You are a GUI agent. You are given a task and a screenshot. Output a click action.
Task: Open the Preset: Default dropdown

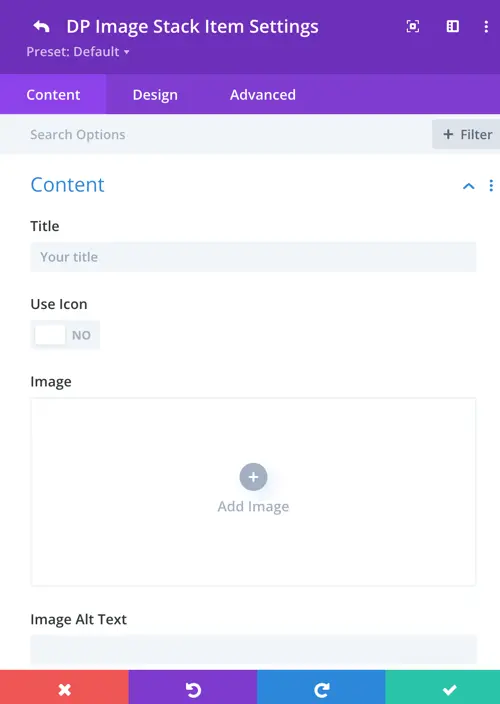(x=78, y=52)
